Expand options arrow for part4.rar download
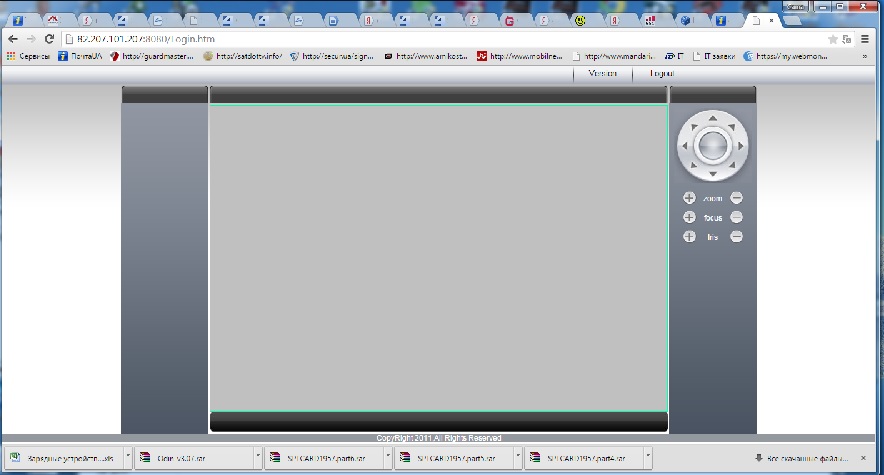 (x=648, y=458)
